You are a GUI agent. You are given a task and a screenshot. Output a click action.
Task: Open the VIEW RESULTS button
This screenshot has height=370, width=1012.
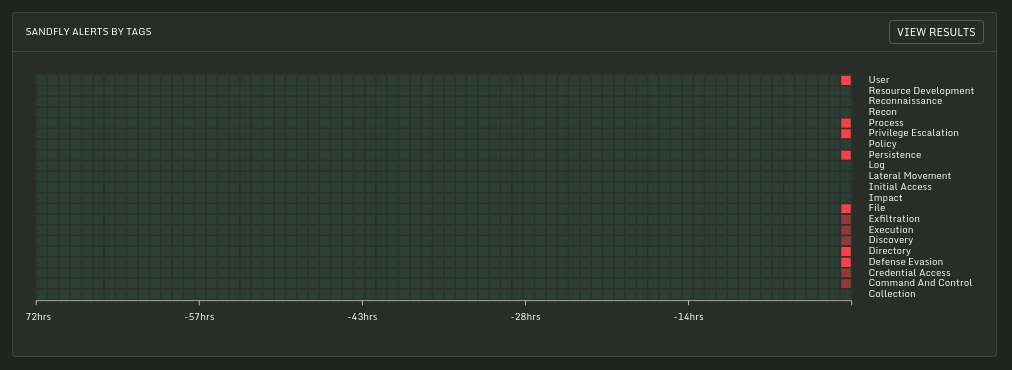[x=936, y=32]
